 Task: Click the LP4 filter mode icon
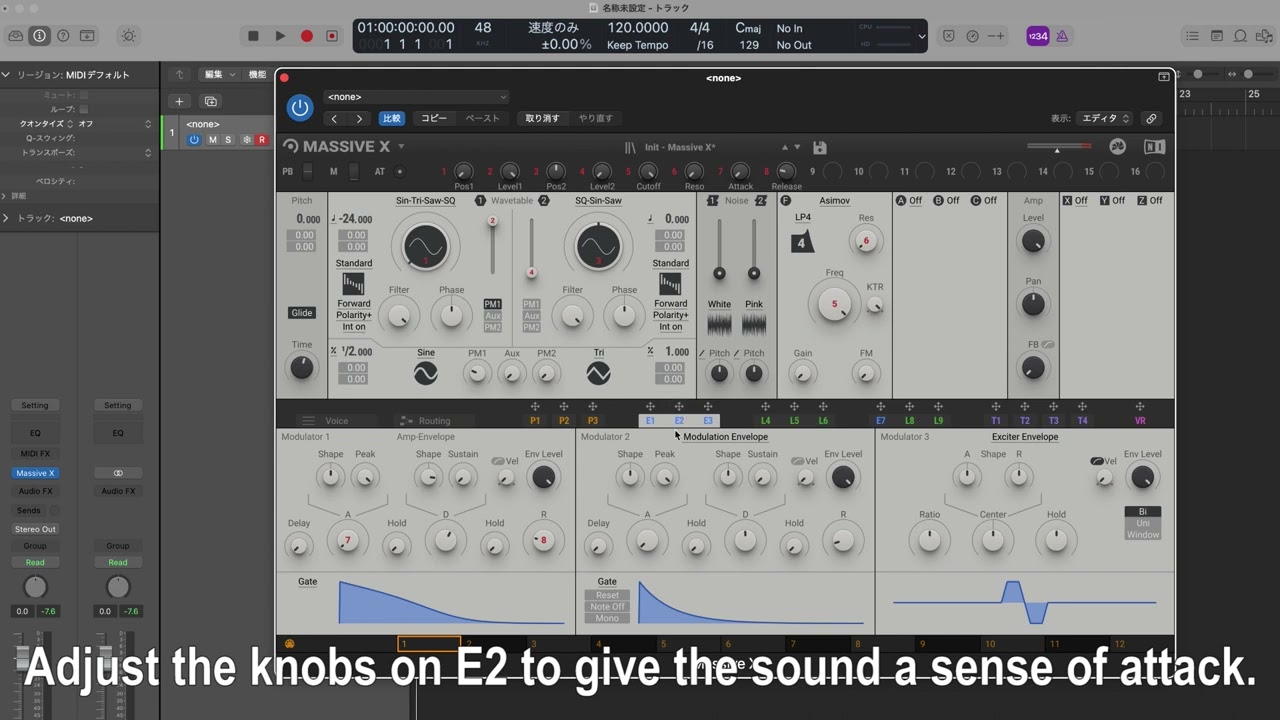[x=803, y=241]
